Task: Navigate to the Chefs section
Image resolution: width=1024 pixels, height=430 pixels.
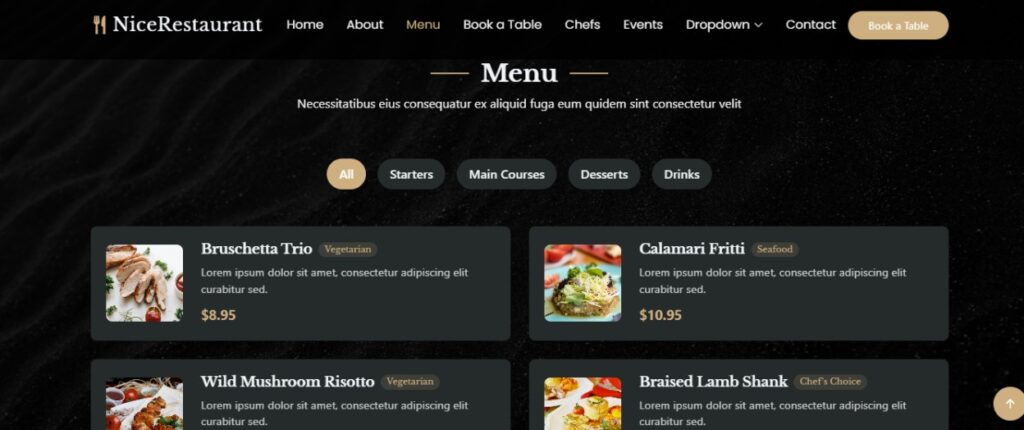Action: pos(583,25)
